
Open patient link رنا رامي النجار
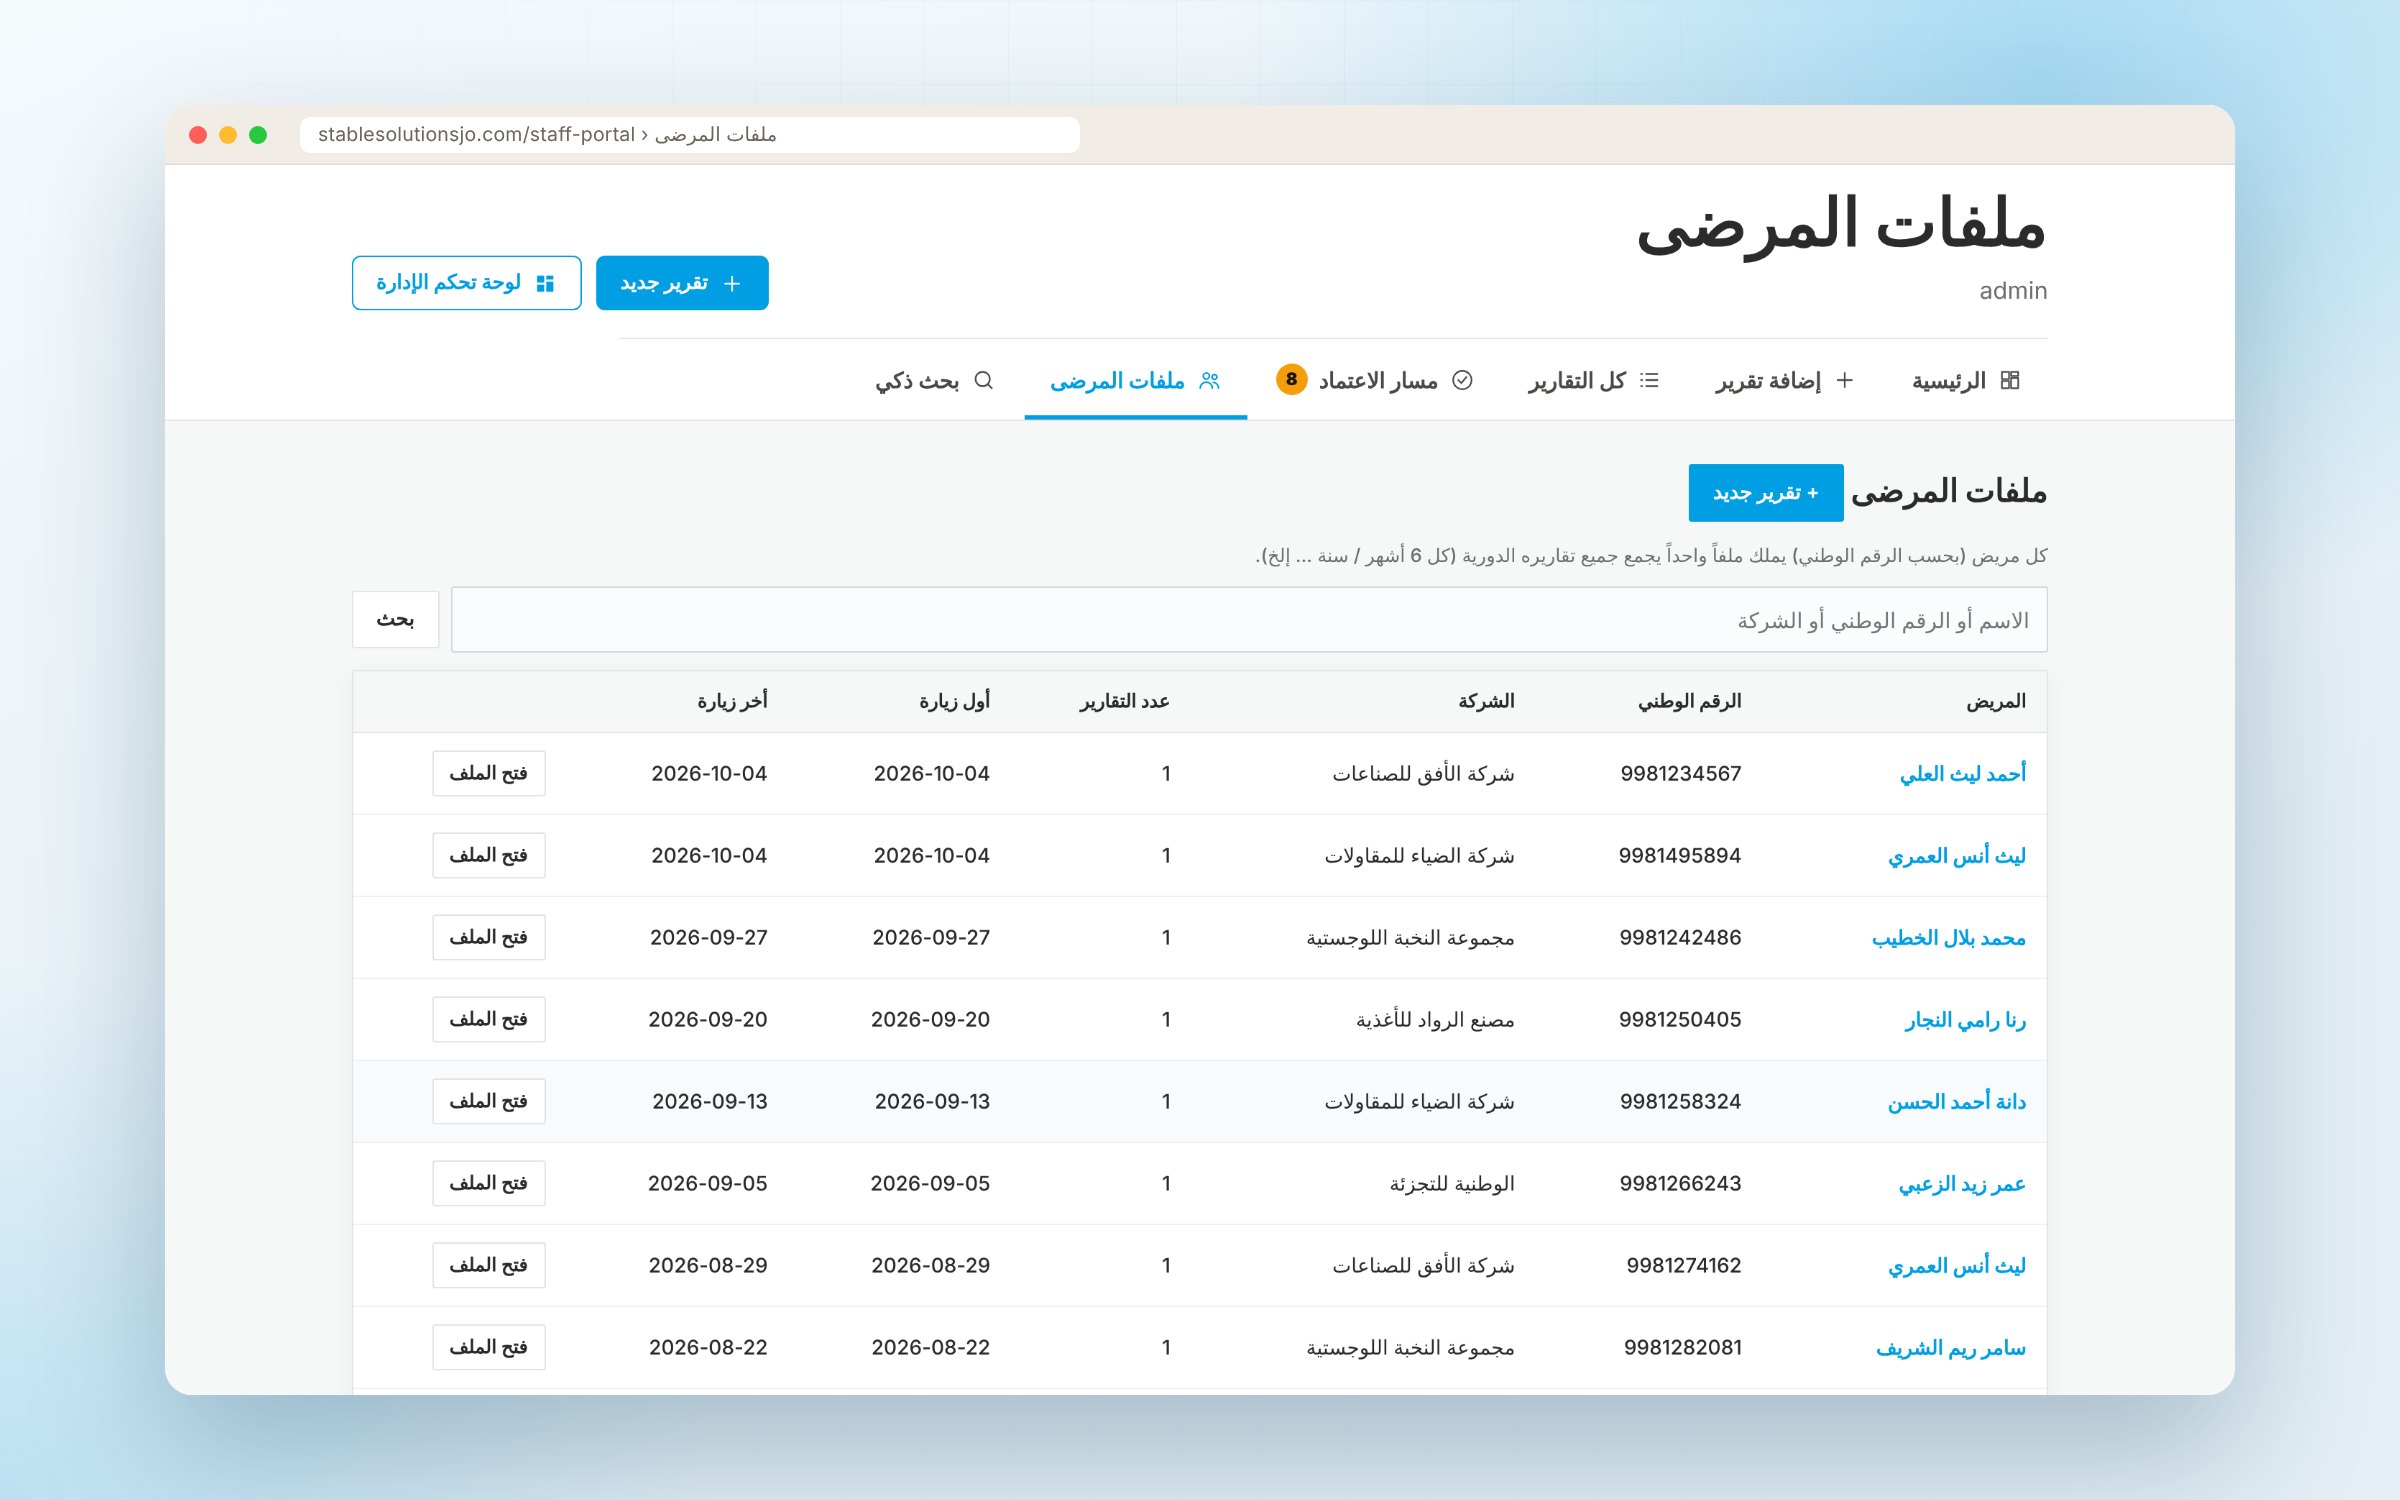click(1965, 1020)
